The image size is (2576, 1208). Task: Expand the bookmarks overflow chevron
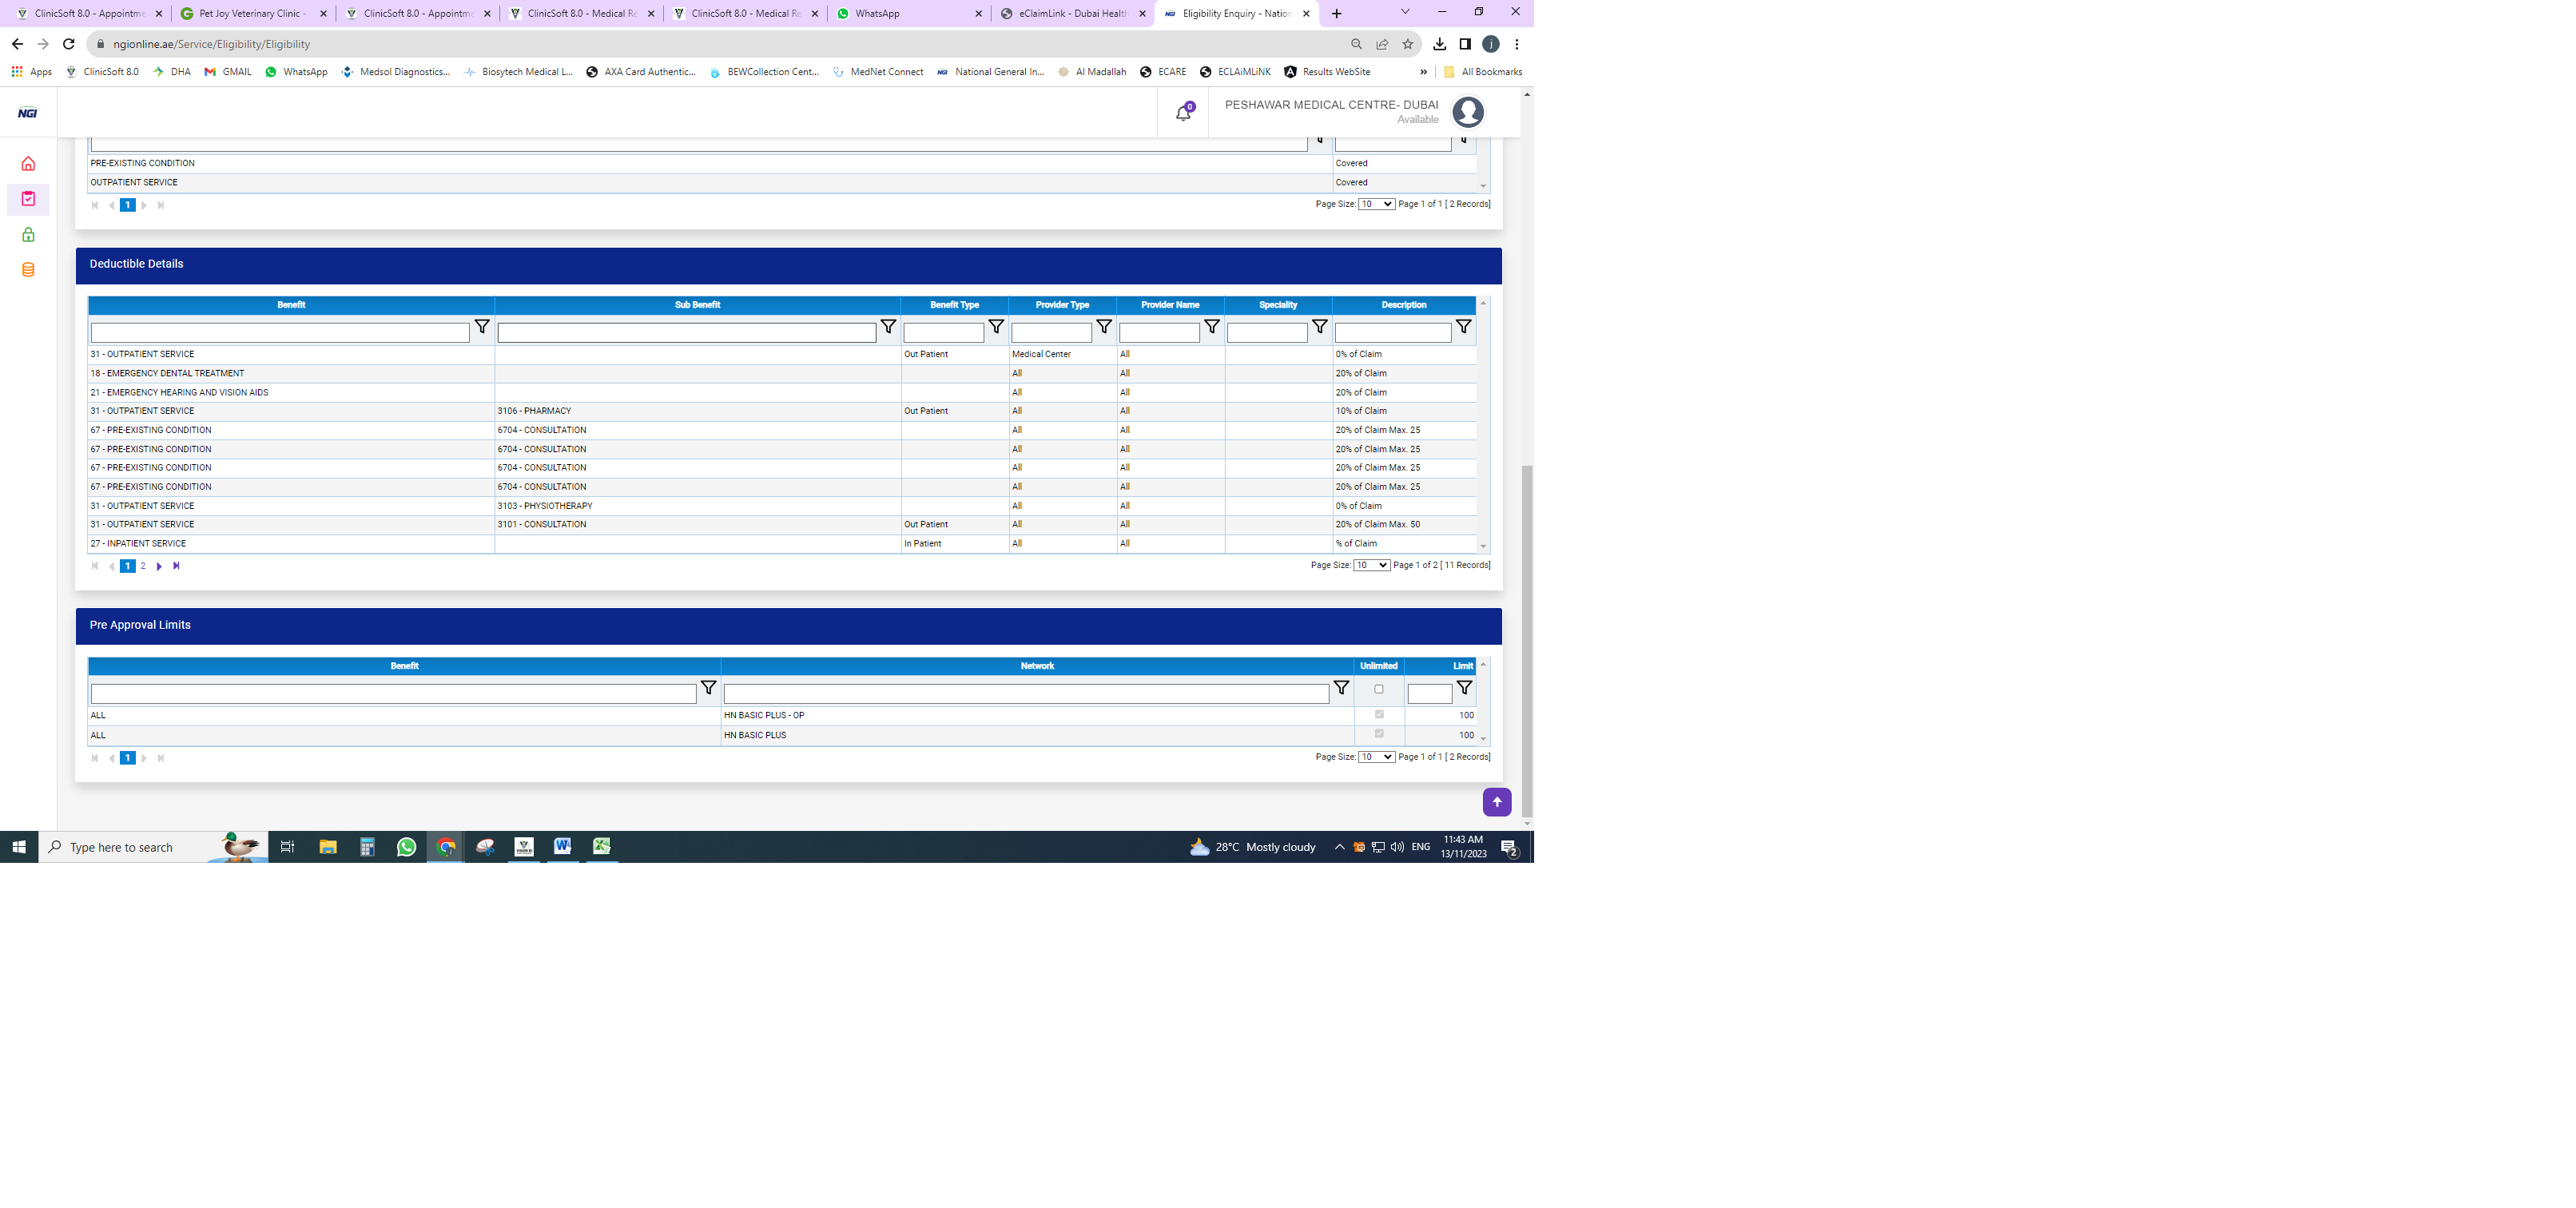tap(1423, 72)
